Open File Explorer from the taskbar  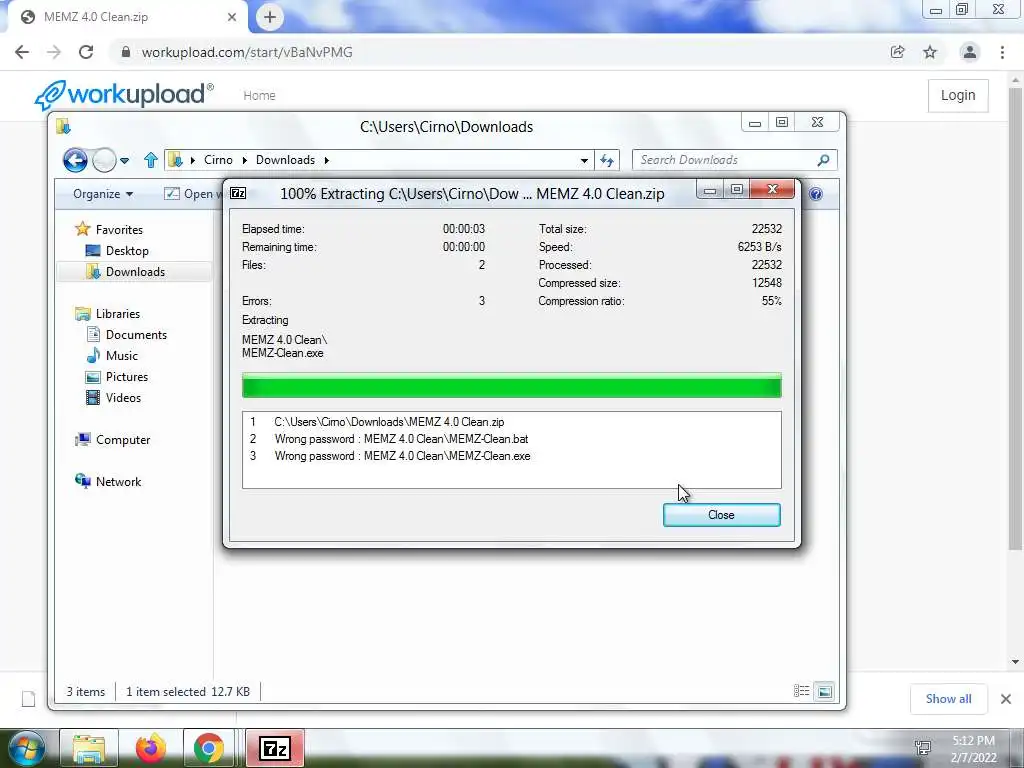click(x=89, y=748)
